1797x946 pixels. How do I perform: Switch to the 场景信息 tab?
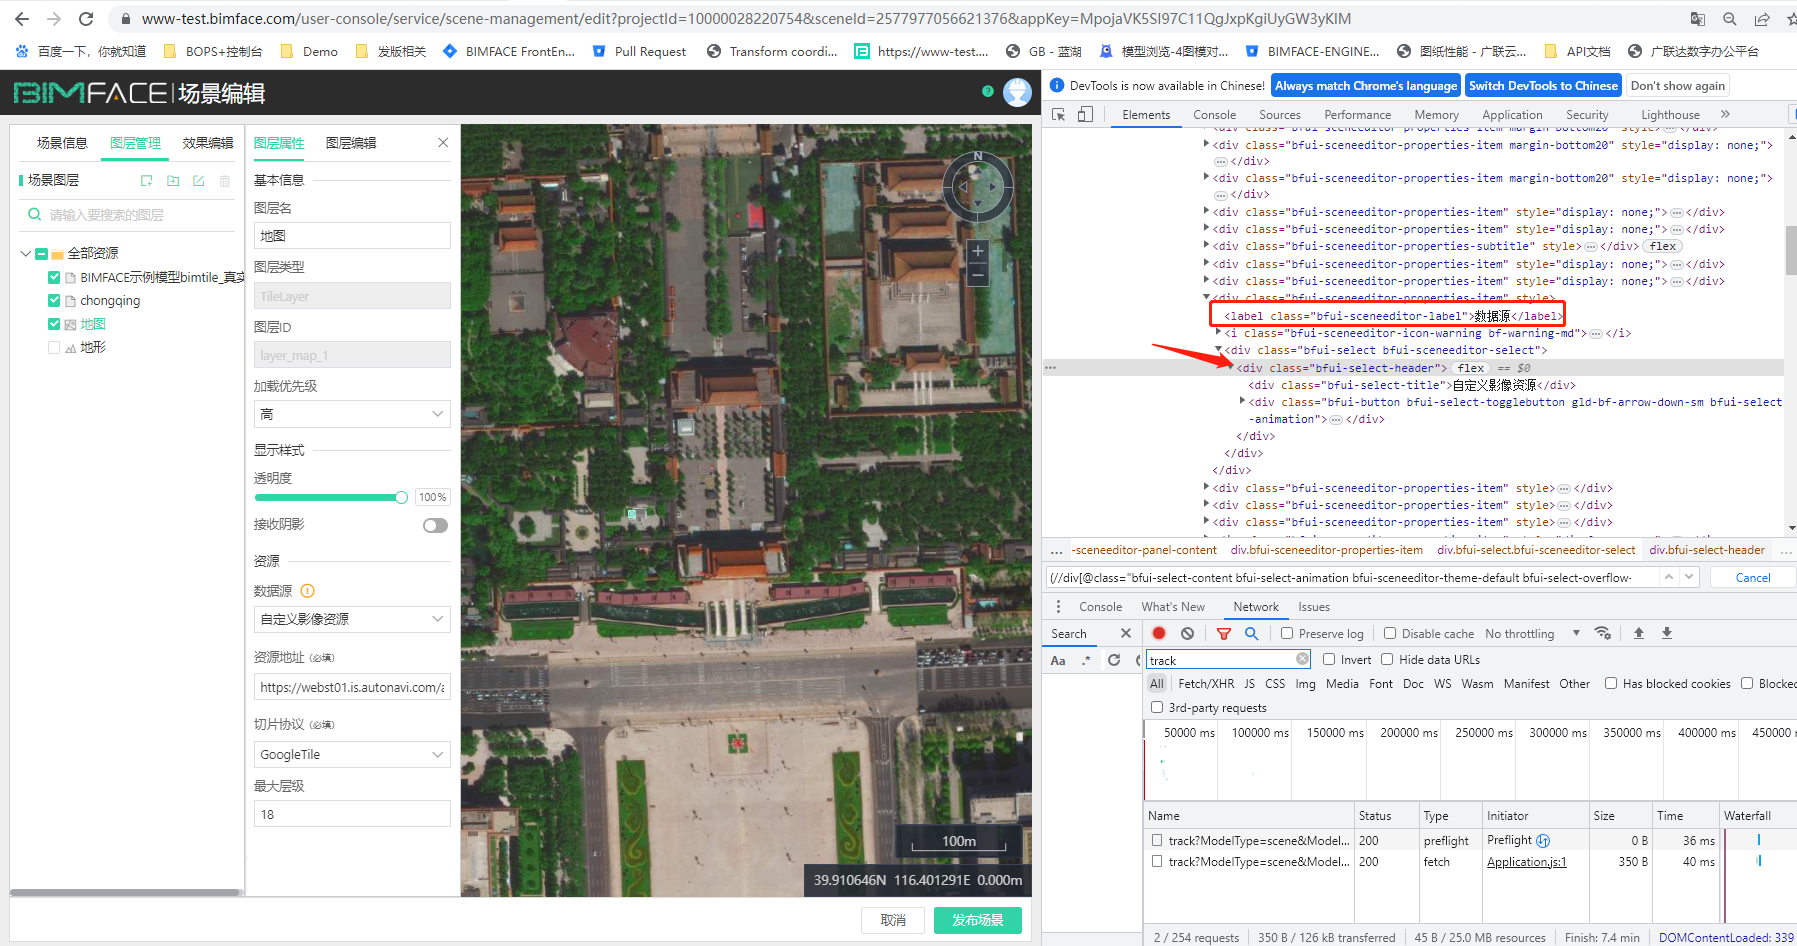62,143
